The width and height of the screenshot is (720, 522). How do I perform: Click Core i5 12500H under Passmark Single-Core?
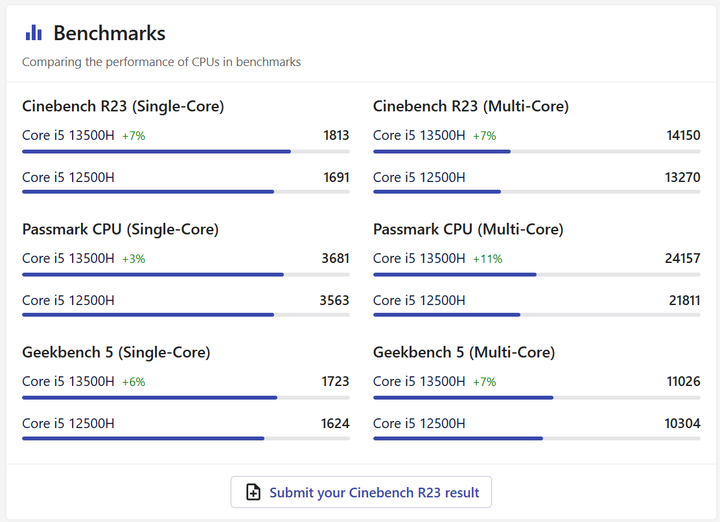pos(68,300)
